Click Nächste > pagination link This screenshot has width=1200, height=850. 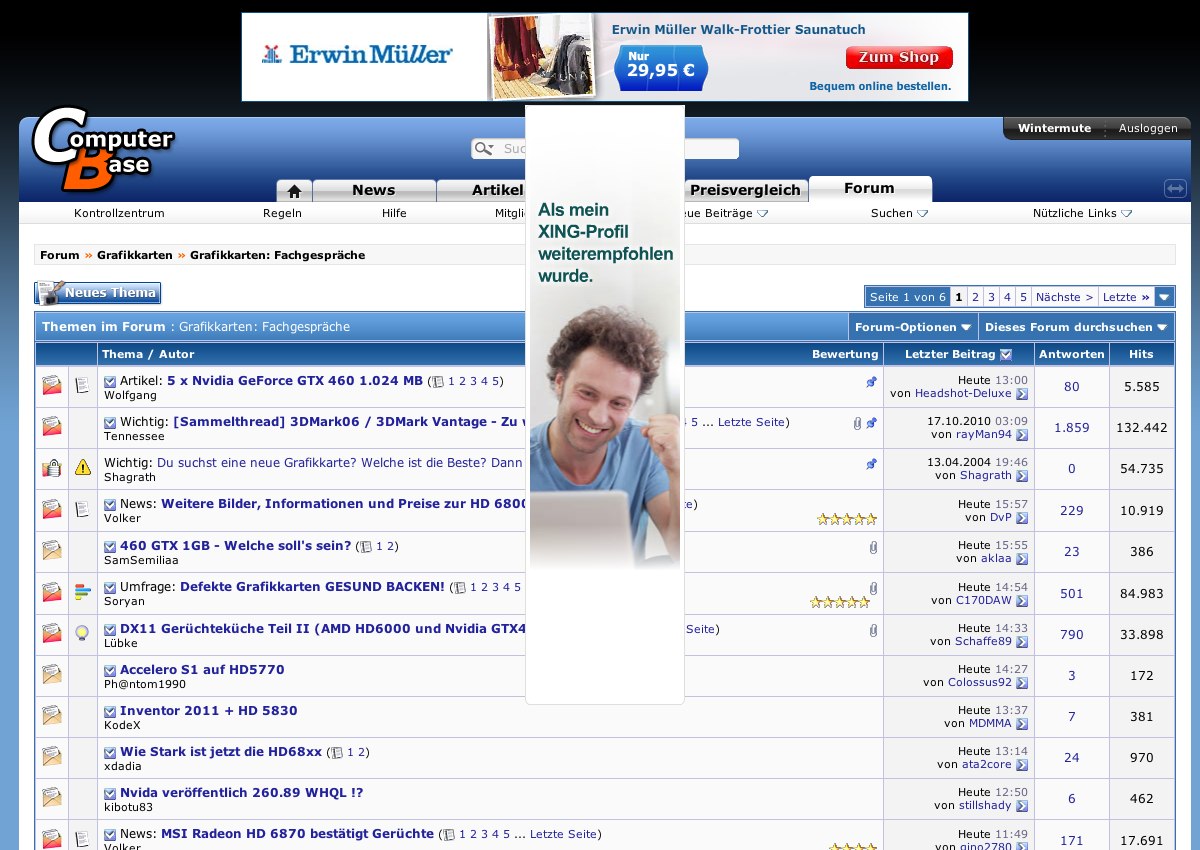pyautogui.click(x=1064, y=297)
